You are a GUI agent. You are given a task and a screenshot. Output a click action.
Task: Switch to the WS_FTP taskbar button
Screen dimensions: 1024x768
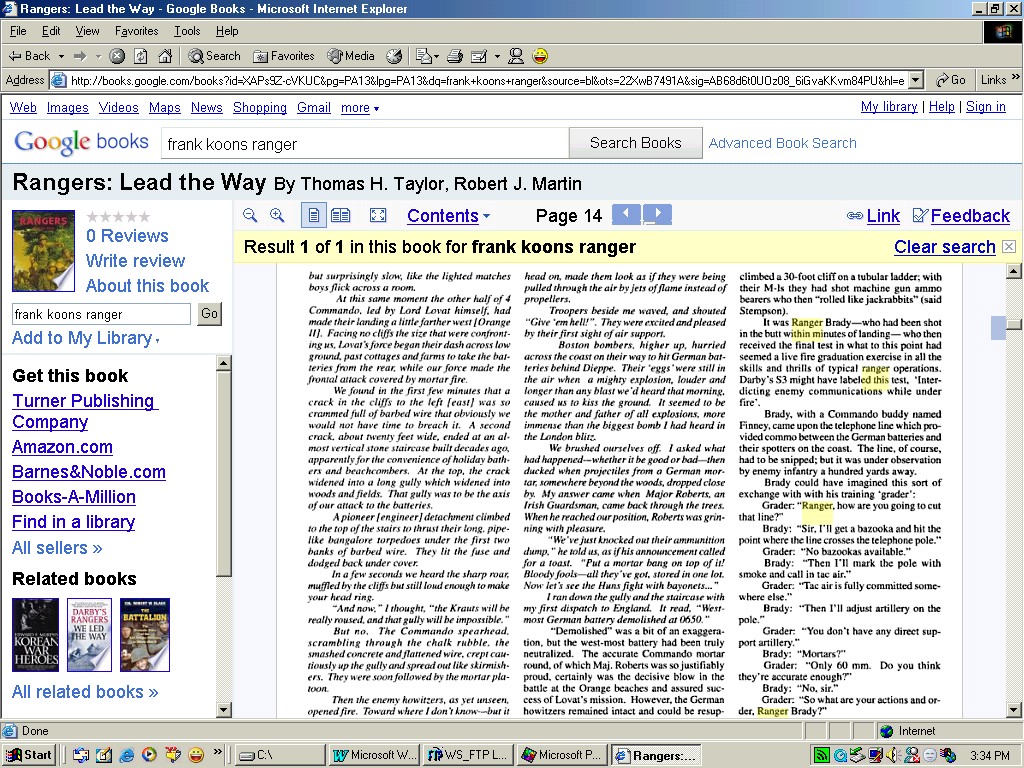point(468,755)
